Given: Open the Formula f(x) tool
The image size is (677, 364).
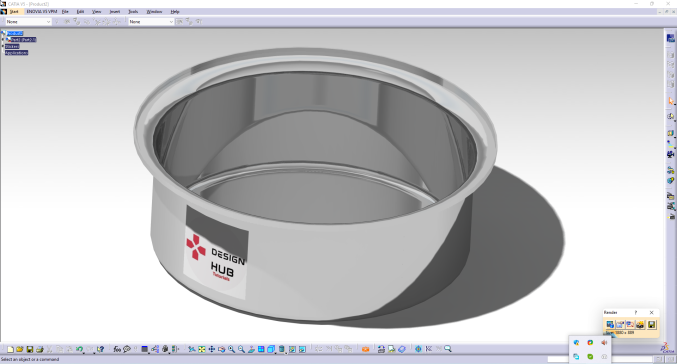Looking at the screenshot, I should [117, 349].
